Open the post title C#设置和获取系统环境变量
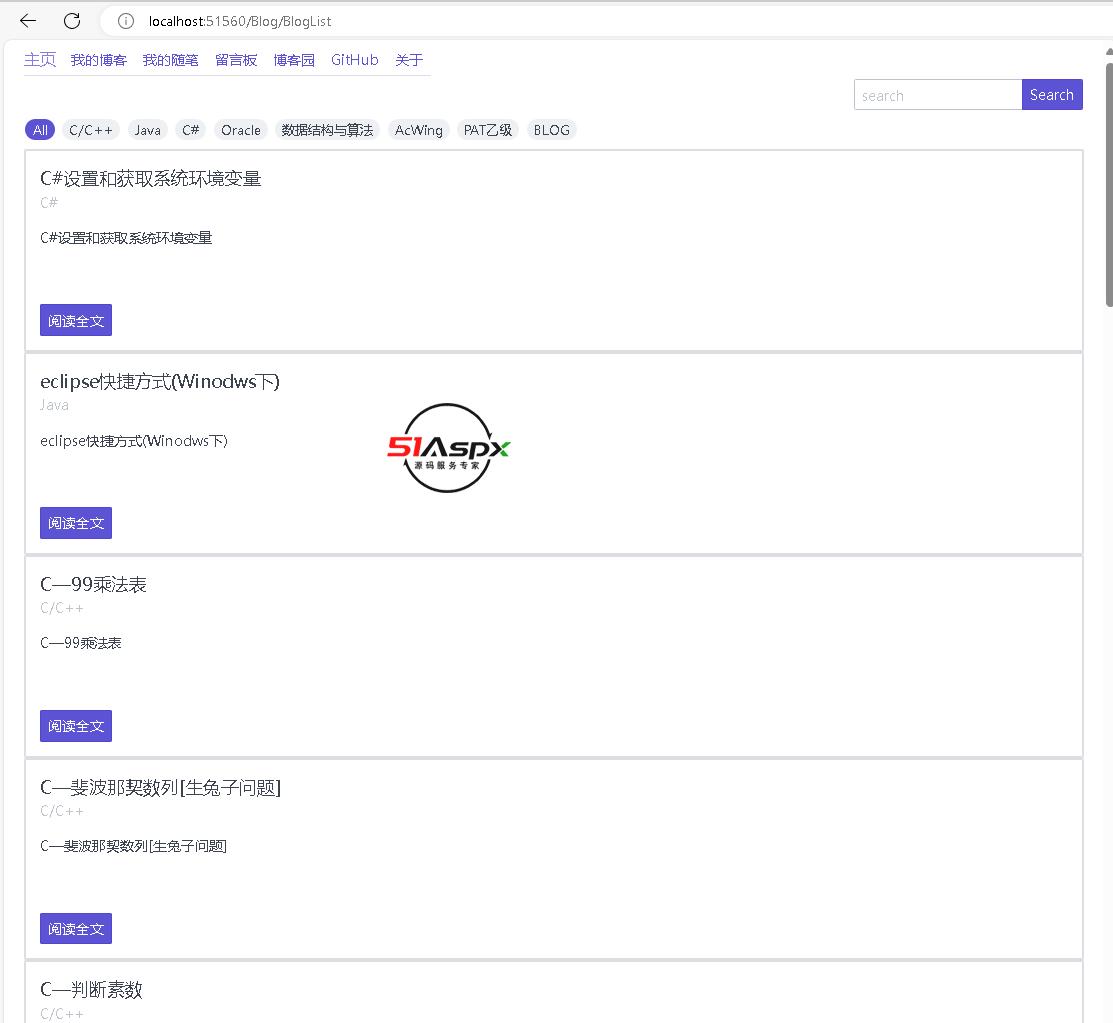The width and height of the screenshot is (1113, 1023). pyautogui.click(x=150, y=179)
